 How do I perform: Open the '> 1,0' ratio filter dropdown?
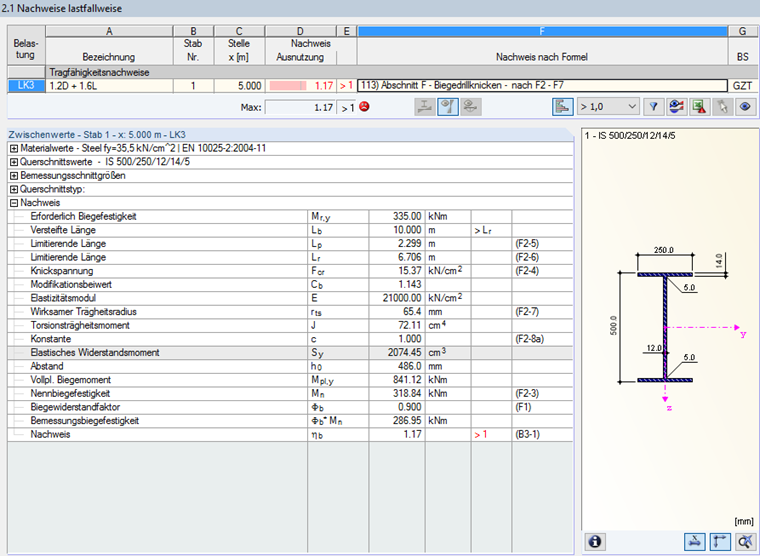tap(608, 107)
